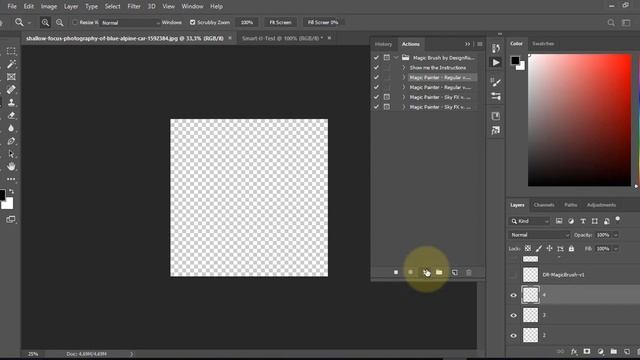The image size is (640, 360).
Task: Select the Blur tool
Action: (11, 128)
